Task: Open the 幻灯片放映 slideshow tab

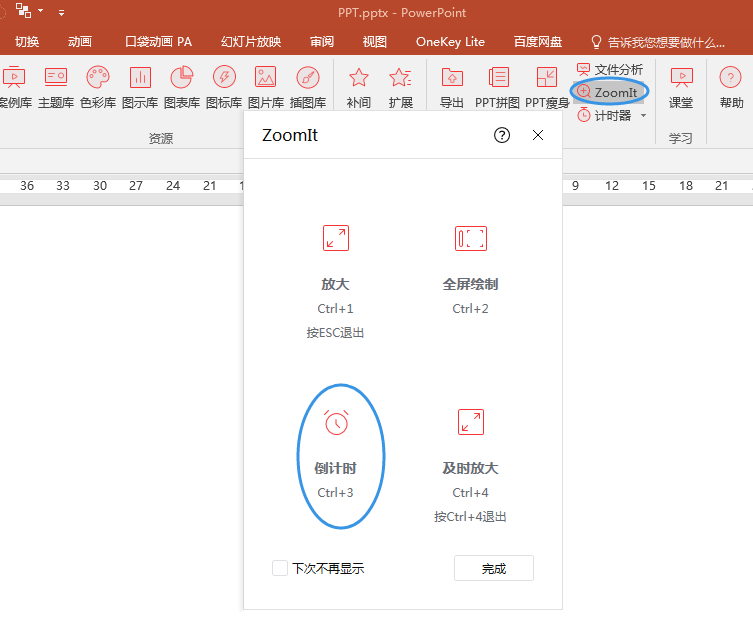Action: [x=251, y=42]
